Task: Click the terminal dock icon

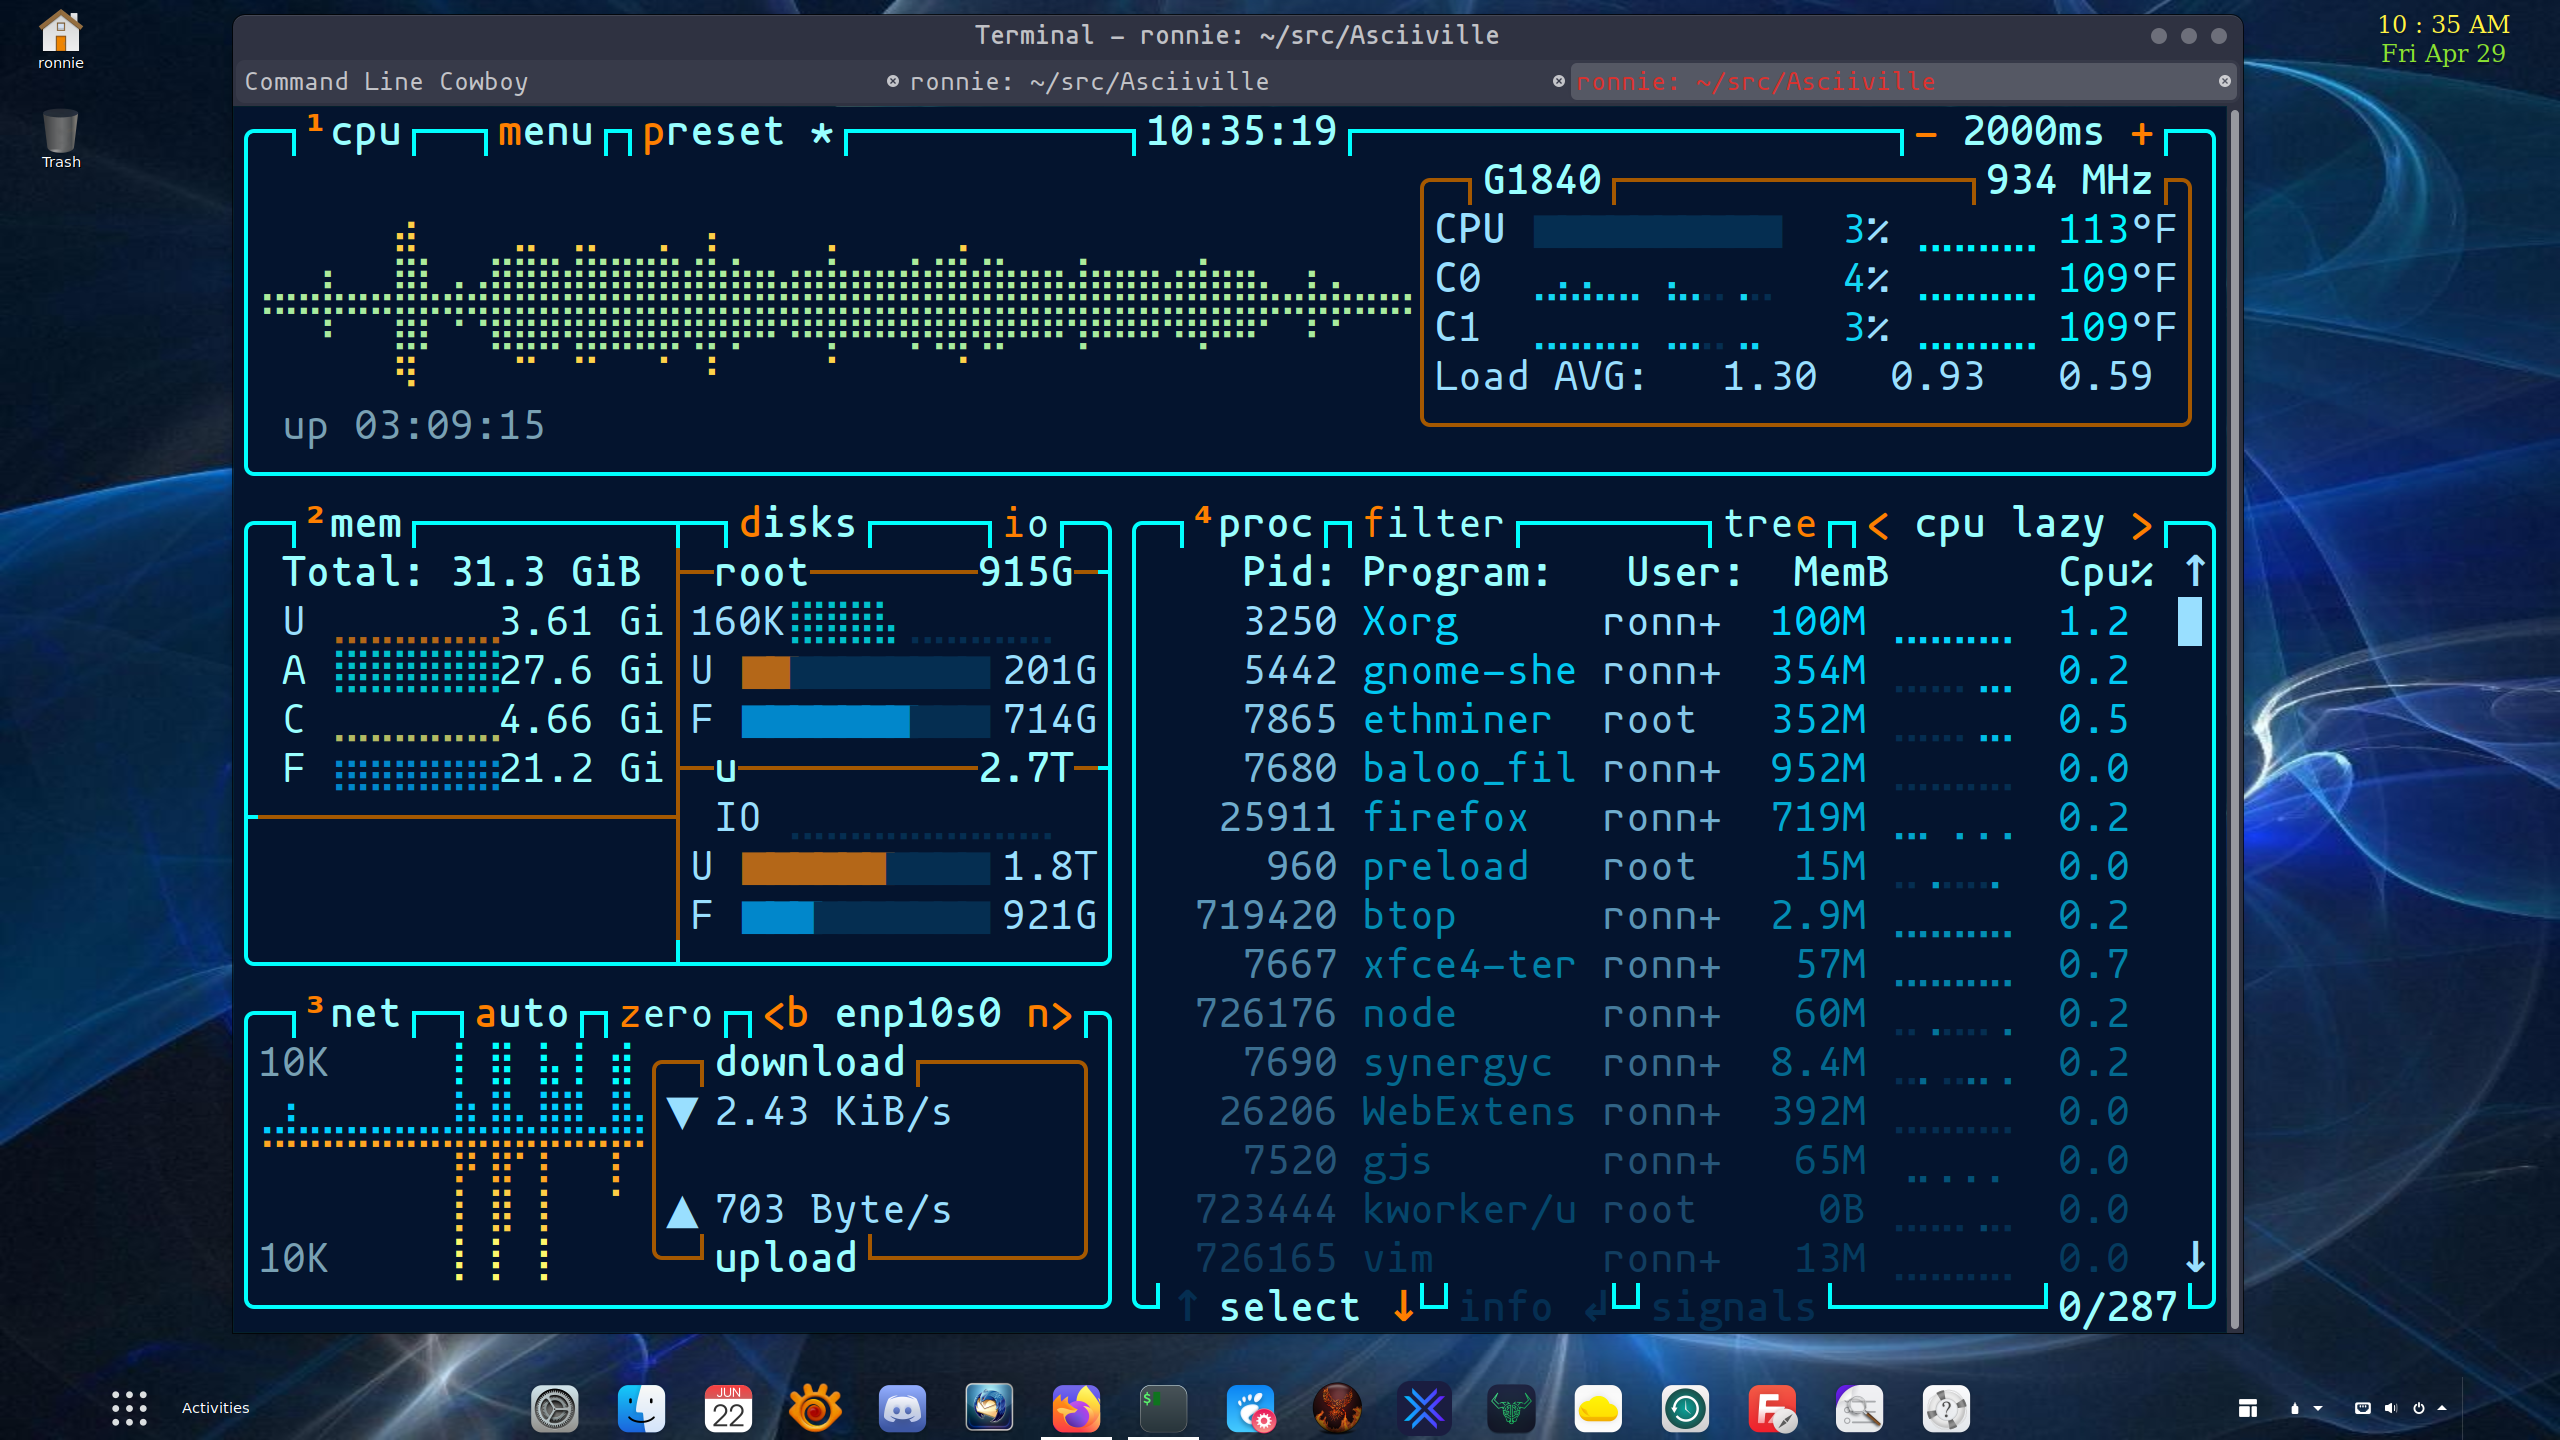Action: (1163, 1409)
